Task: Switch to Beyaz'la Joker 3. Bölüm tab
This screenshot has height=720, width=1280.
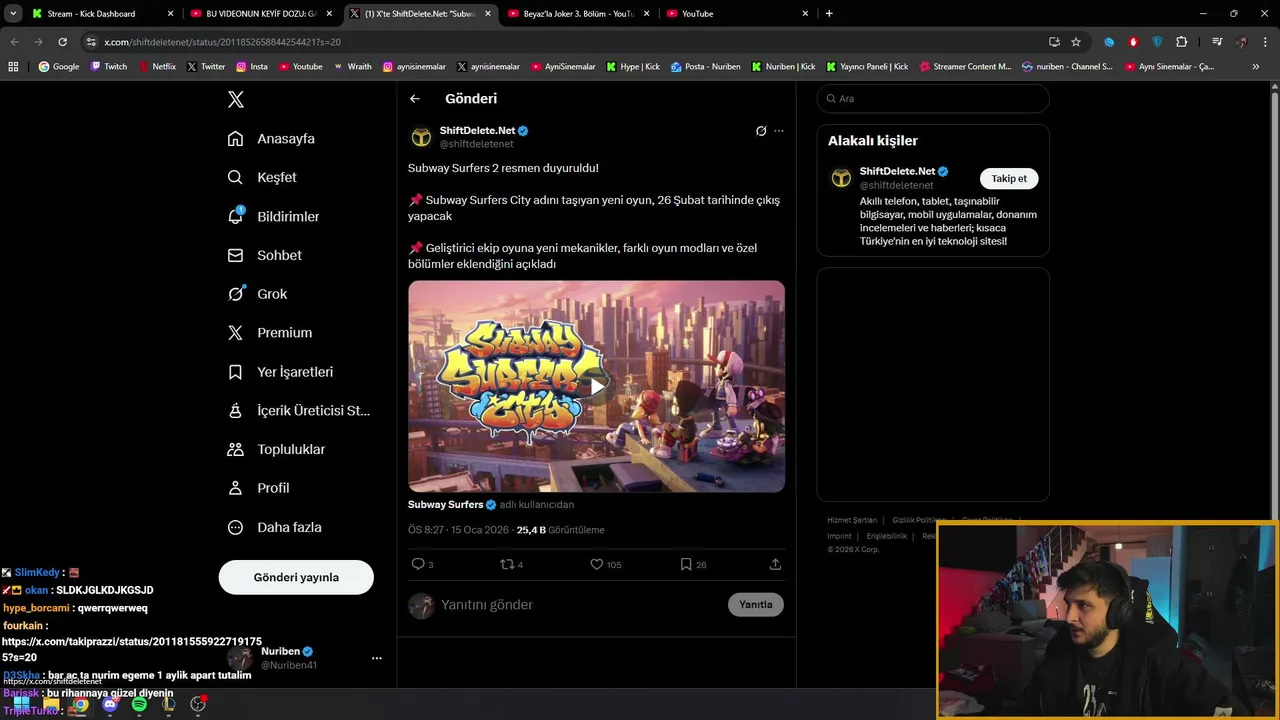Action: pyautogui.click(x=579, y=14)
